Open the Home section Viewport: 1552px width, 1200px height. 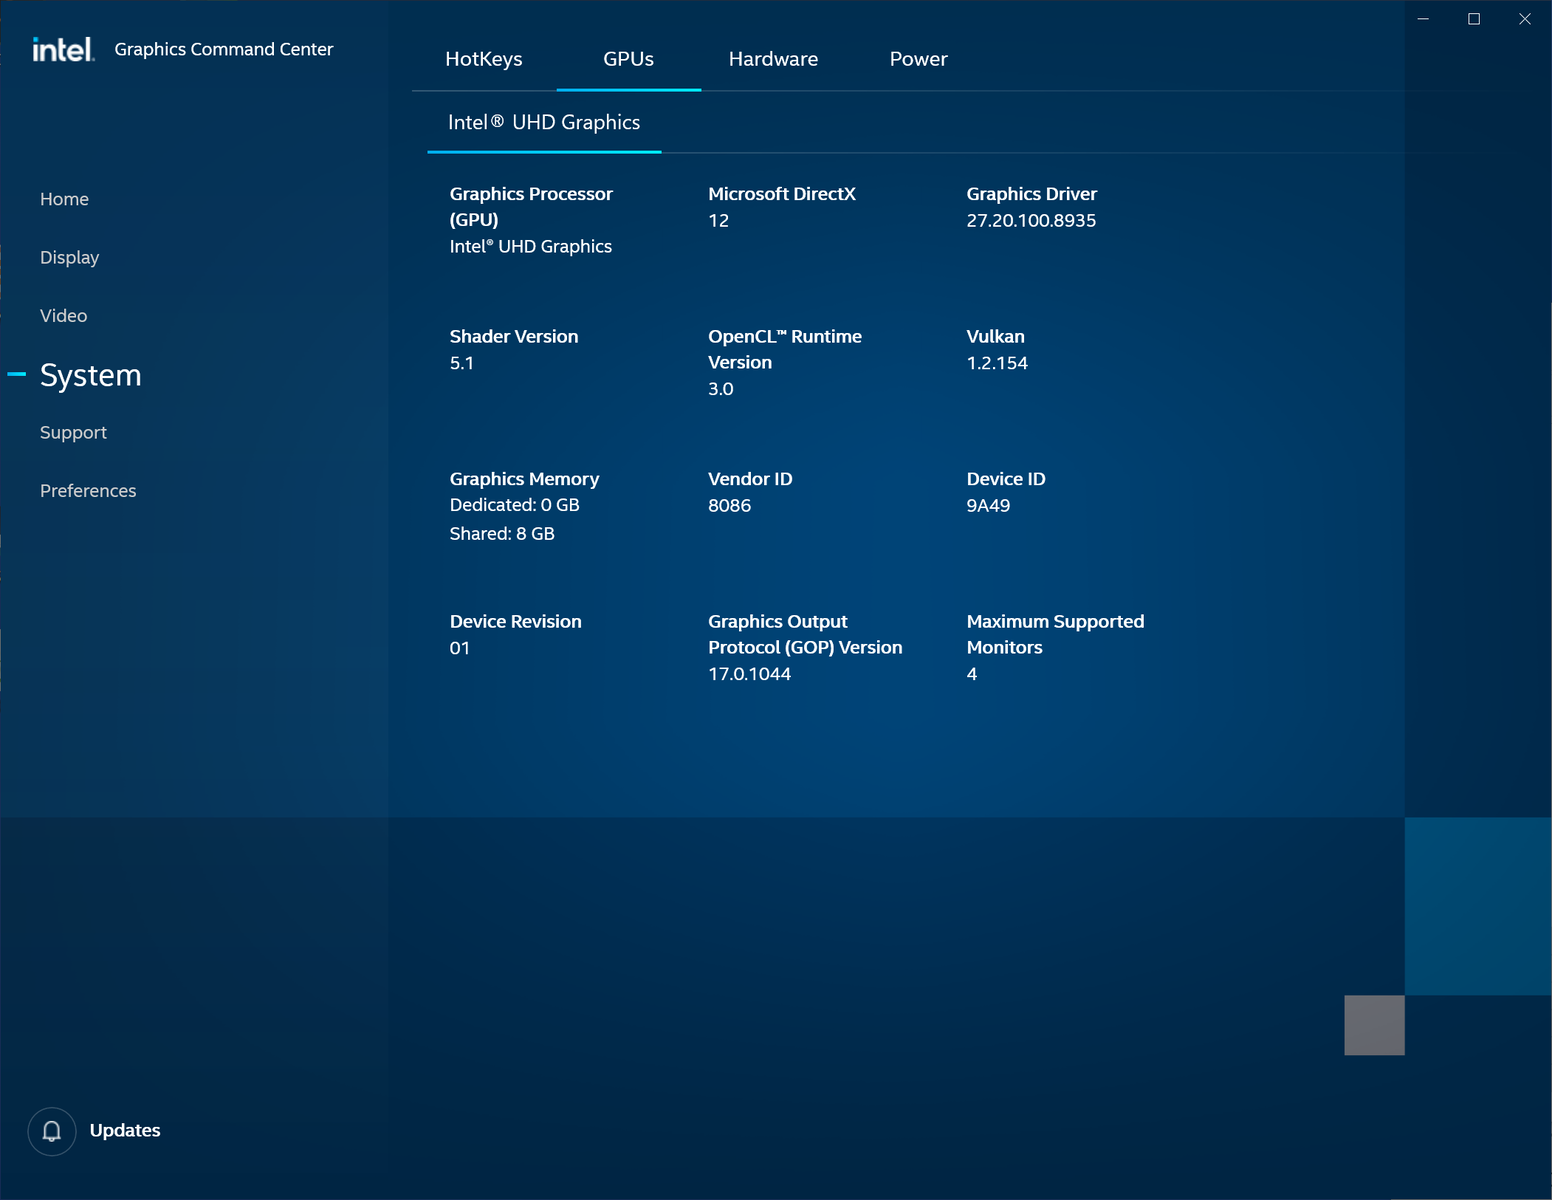click(x=64, y=199)
